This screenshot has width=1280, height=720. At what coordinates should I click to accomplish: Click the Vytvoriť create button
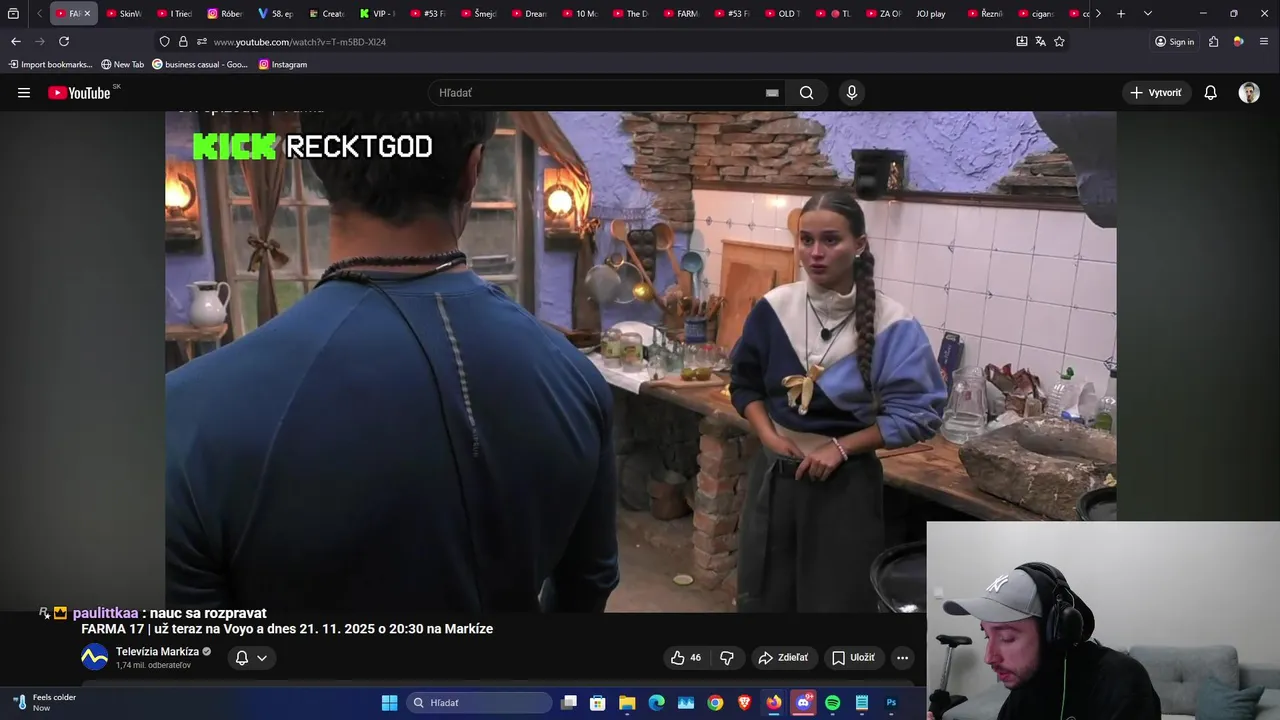click(x=1156, y=93)
